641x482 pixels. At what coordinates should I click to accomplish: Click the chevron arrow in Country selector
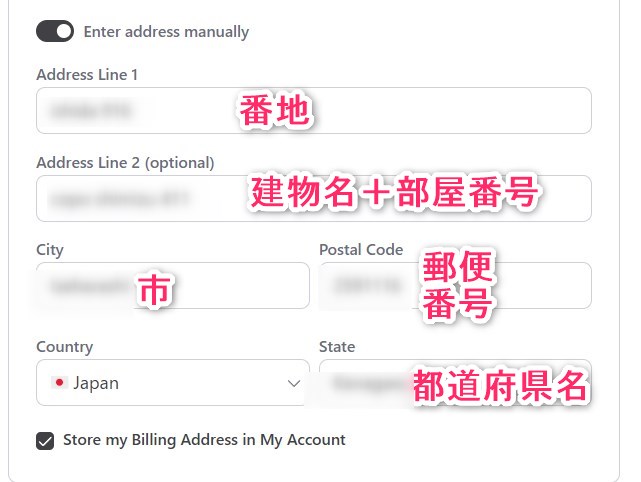point(294,383)
